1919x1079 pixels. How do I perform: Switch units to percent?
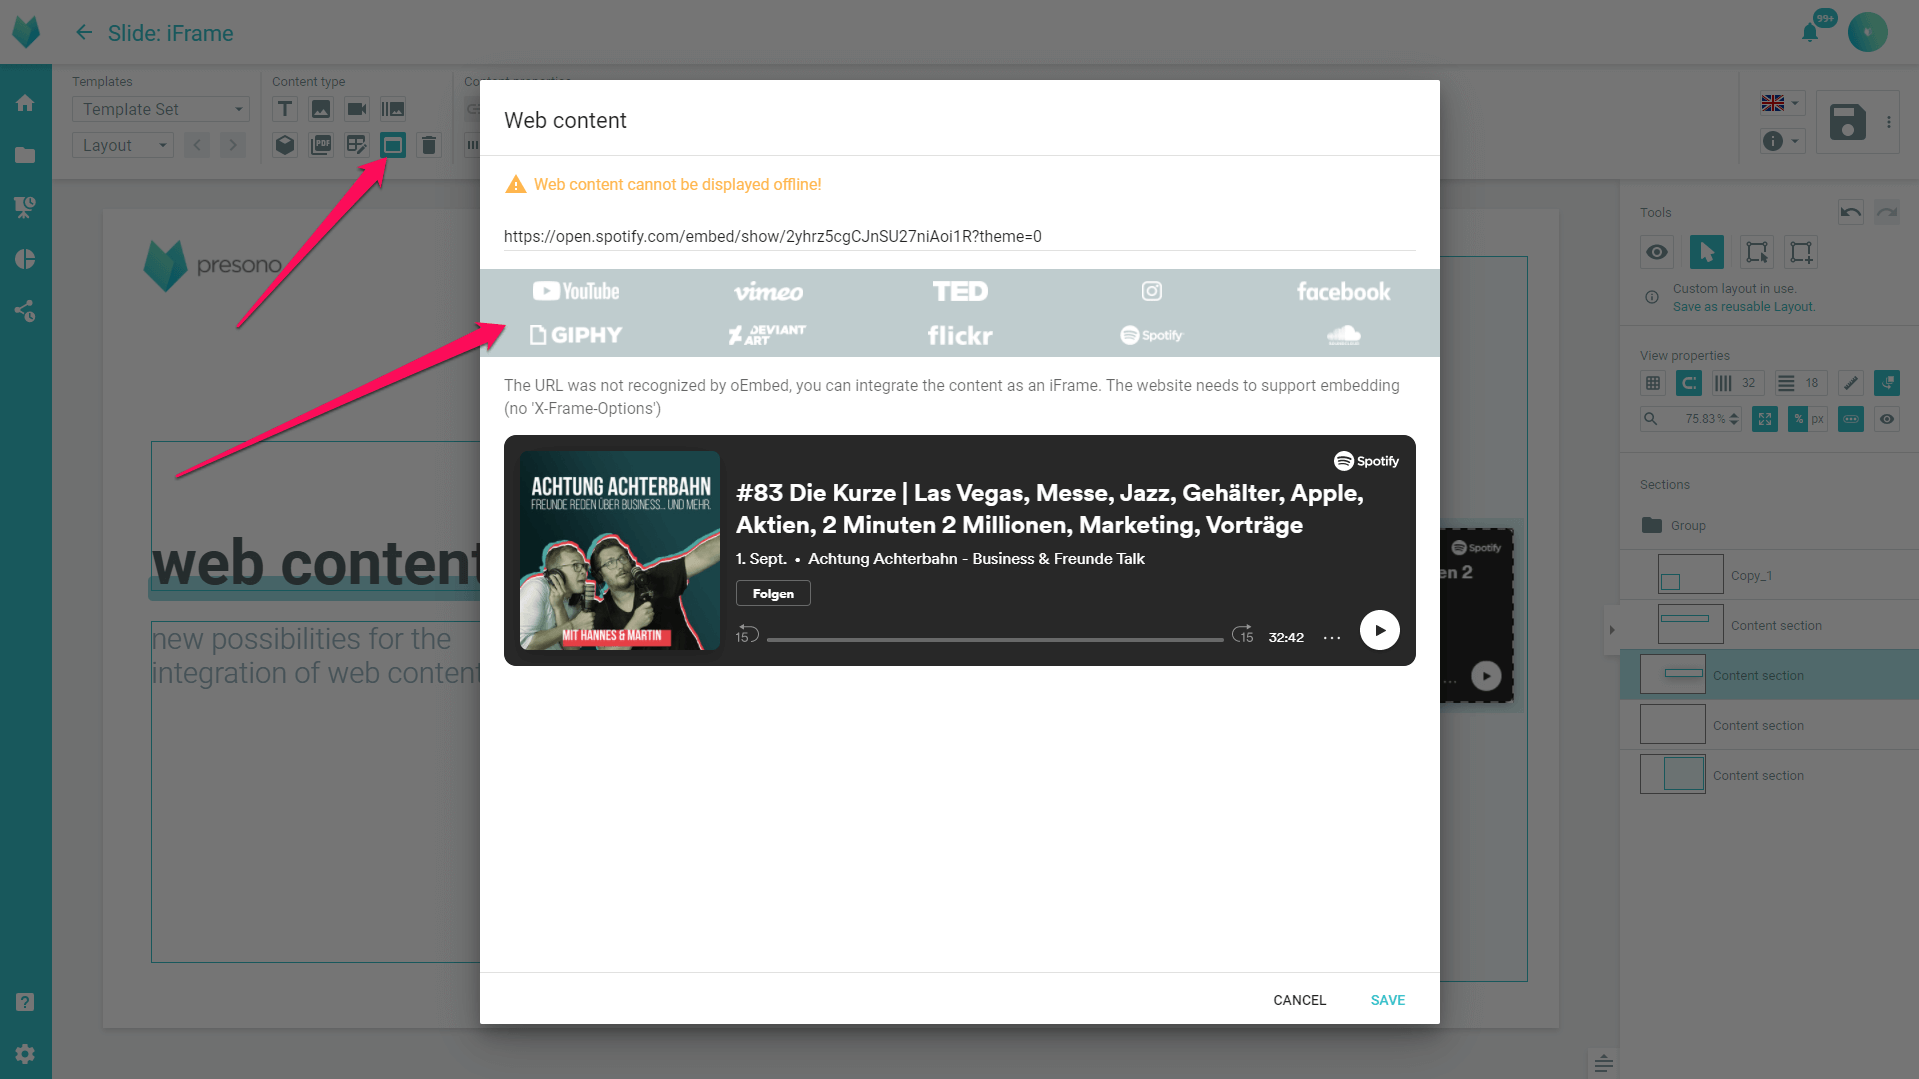[x=1799, y=419]
